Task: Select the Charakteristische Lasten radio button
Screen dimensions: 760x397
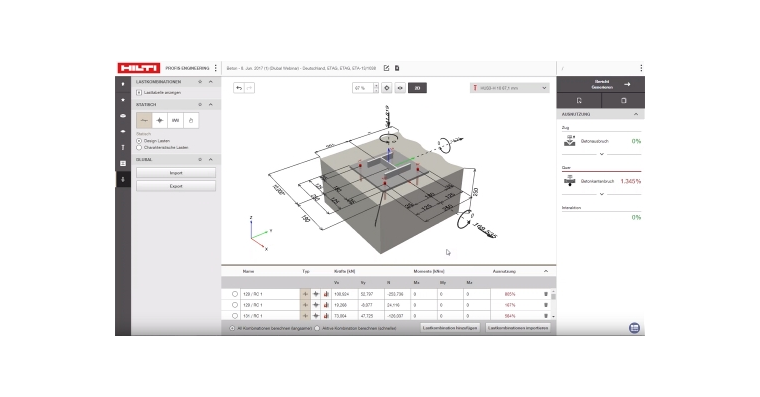Action: click(139, 147)
